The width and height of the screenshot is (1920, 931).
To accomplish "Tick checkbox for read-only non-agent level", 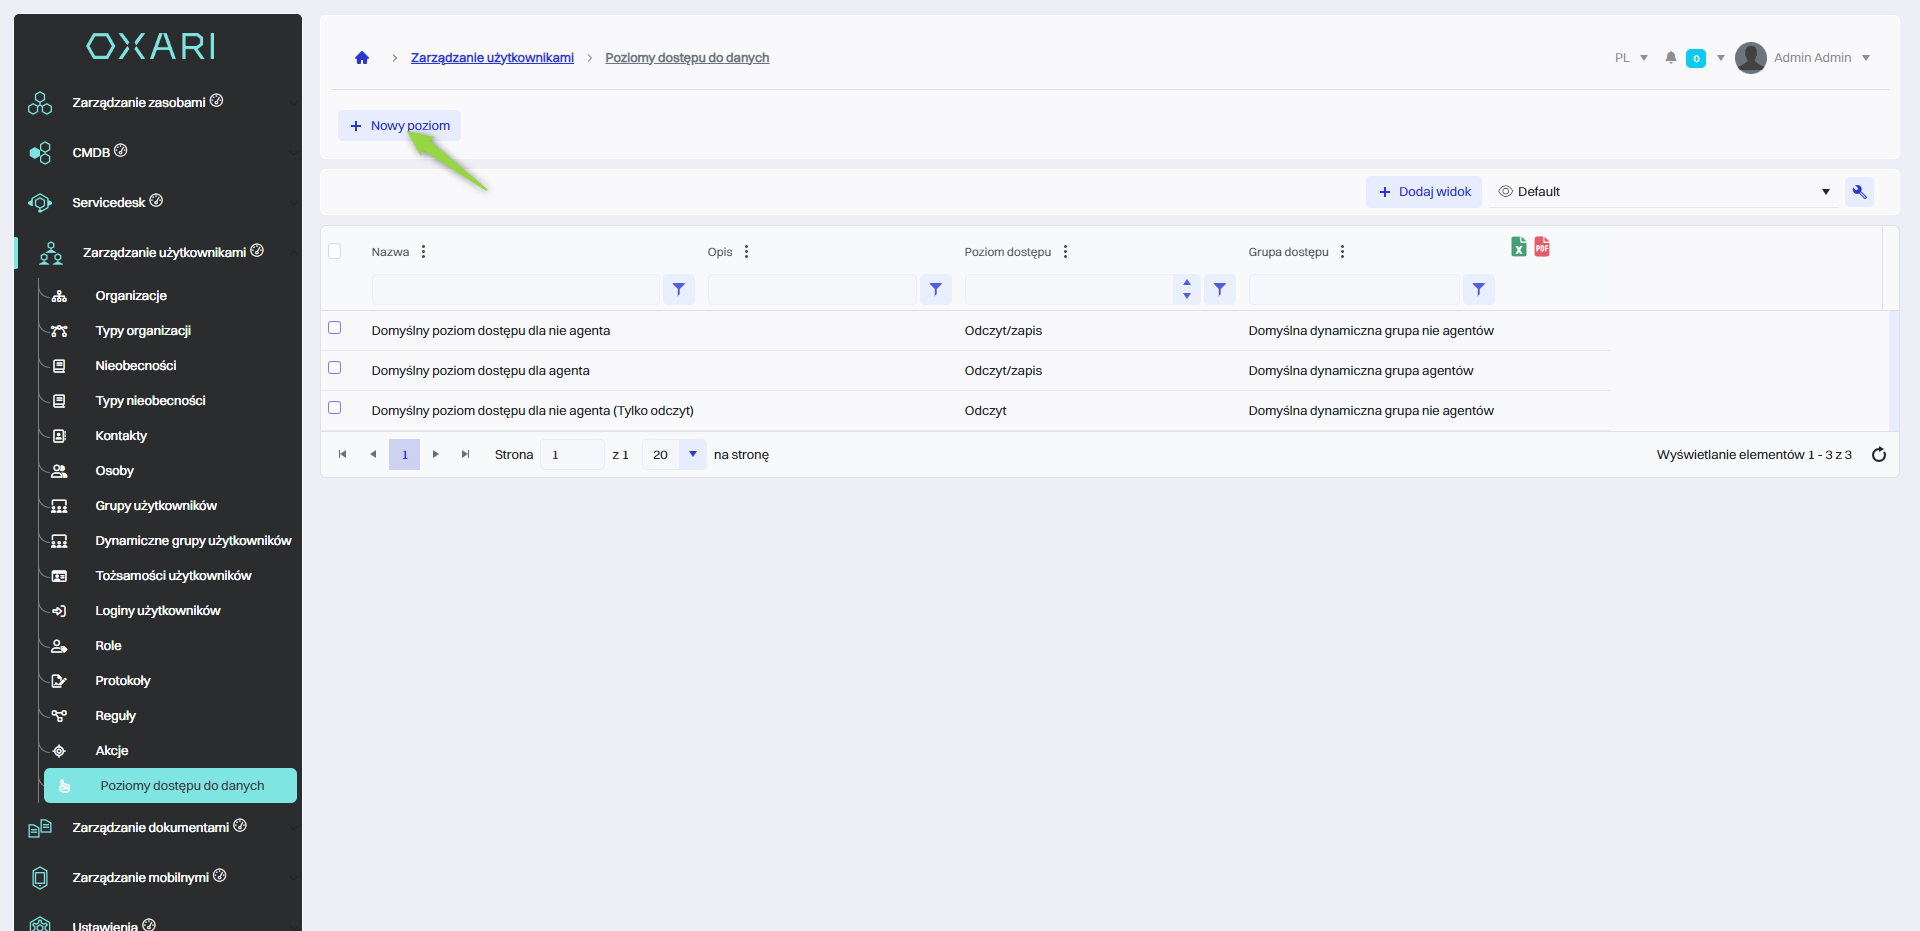I will (x=335, y=408).
